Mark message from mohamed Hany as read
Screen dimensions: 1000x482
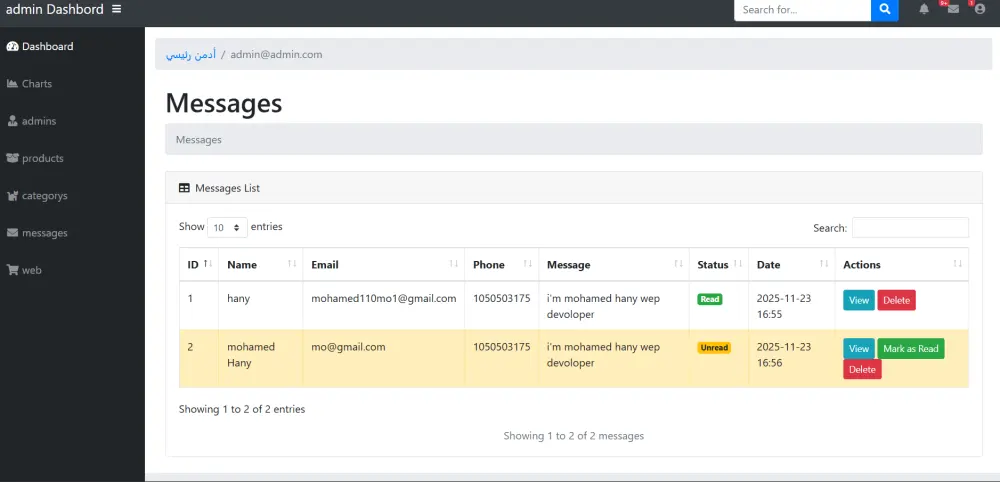pyautogui.click(x=910, y=349)
